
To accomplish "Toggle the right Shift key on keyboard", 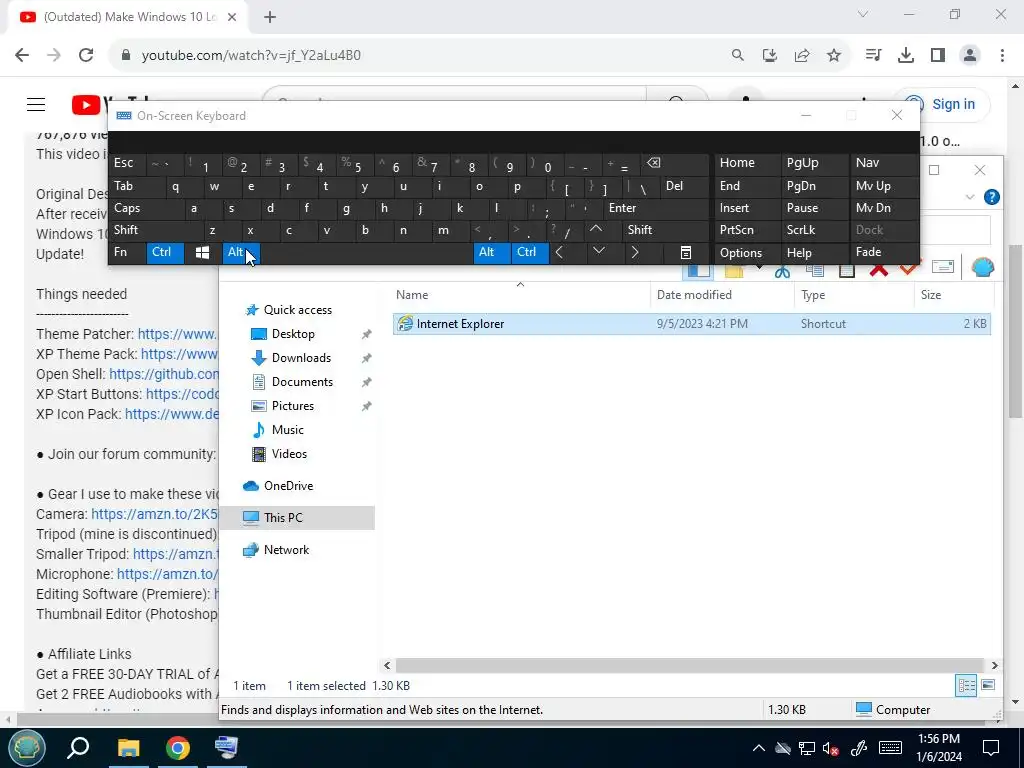I will [x=666, y=230].
